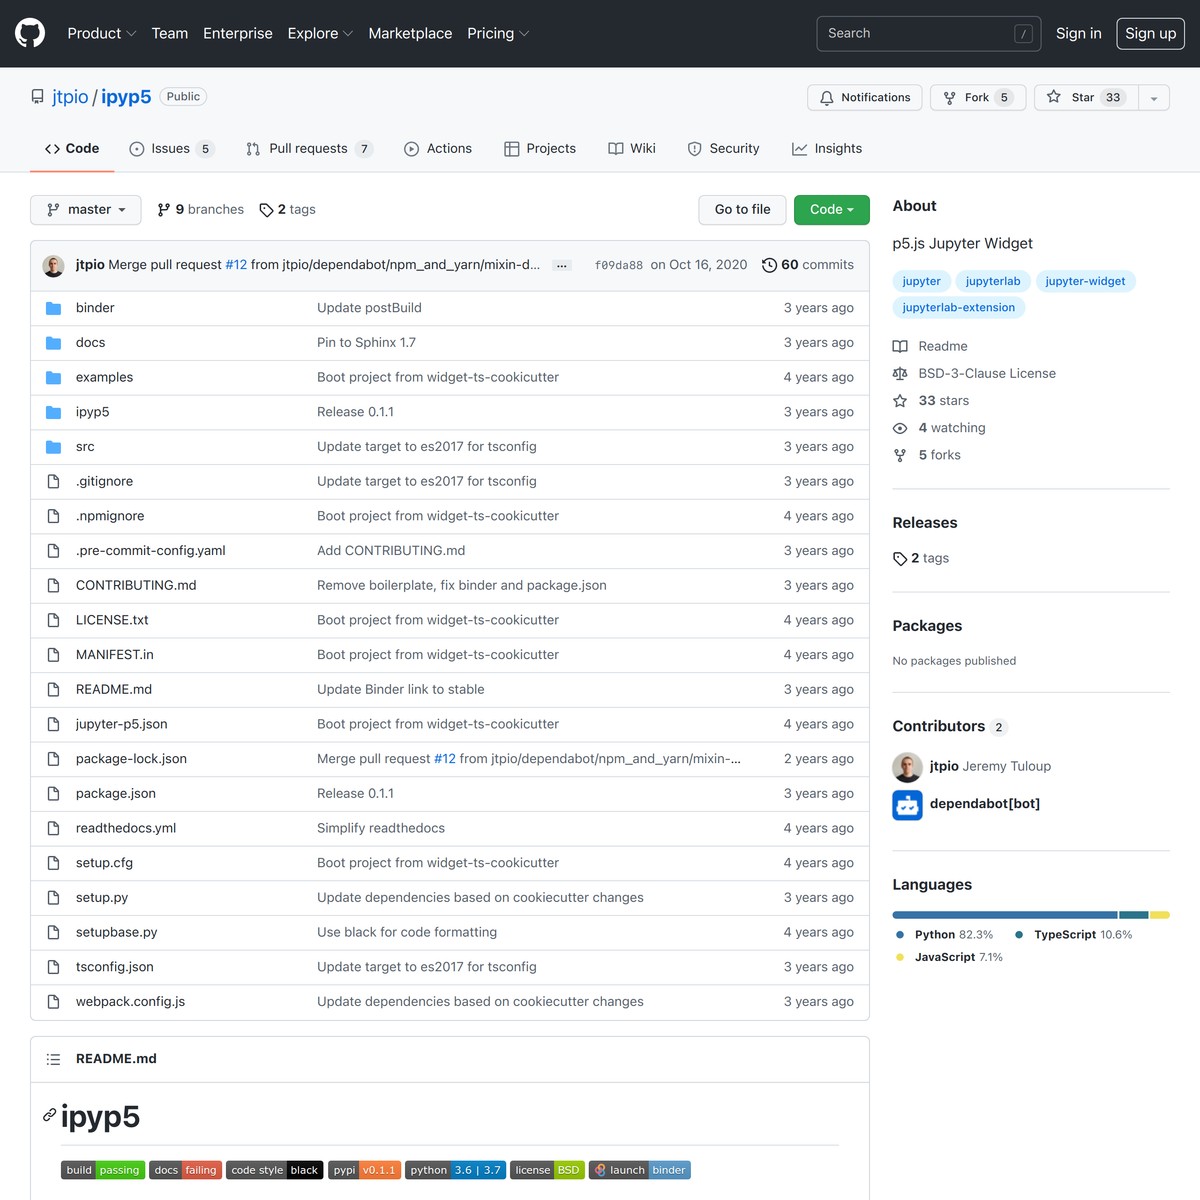Image resolution: width=1200 pixels, height=1200 pixels.
Task: Open the Insights tab
Action: (x=826, y=148)
